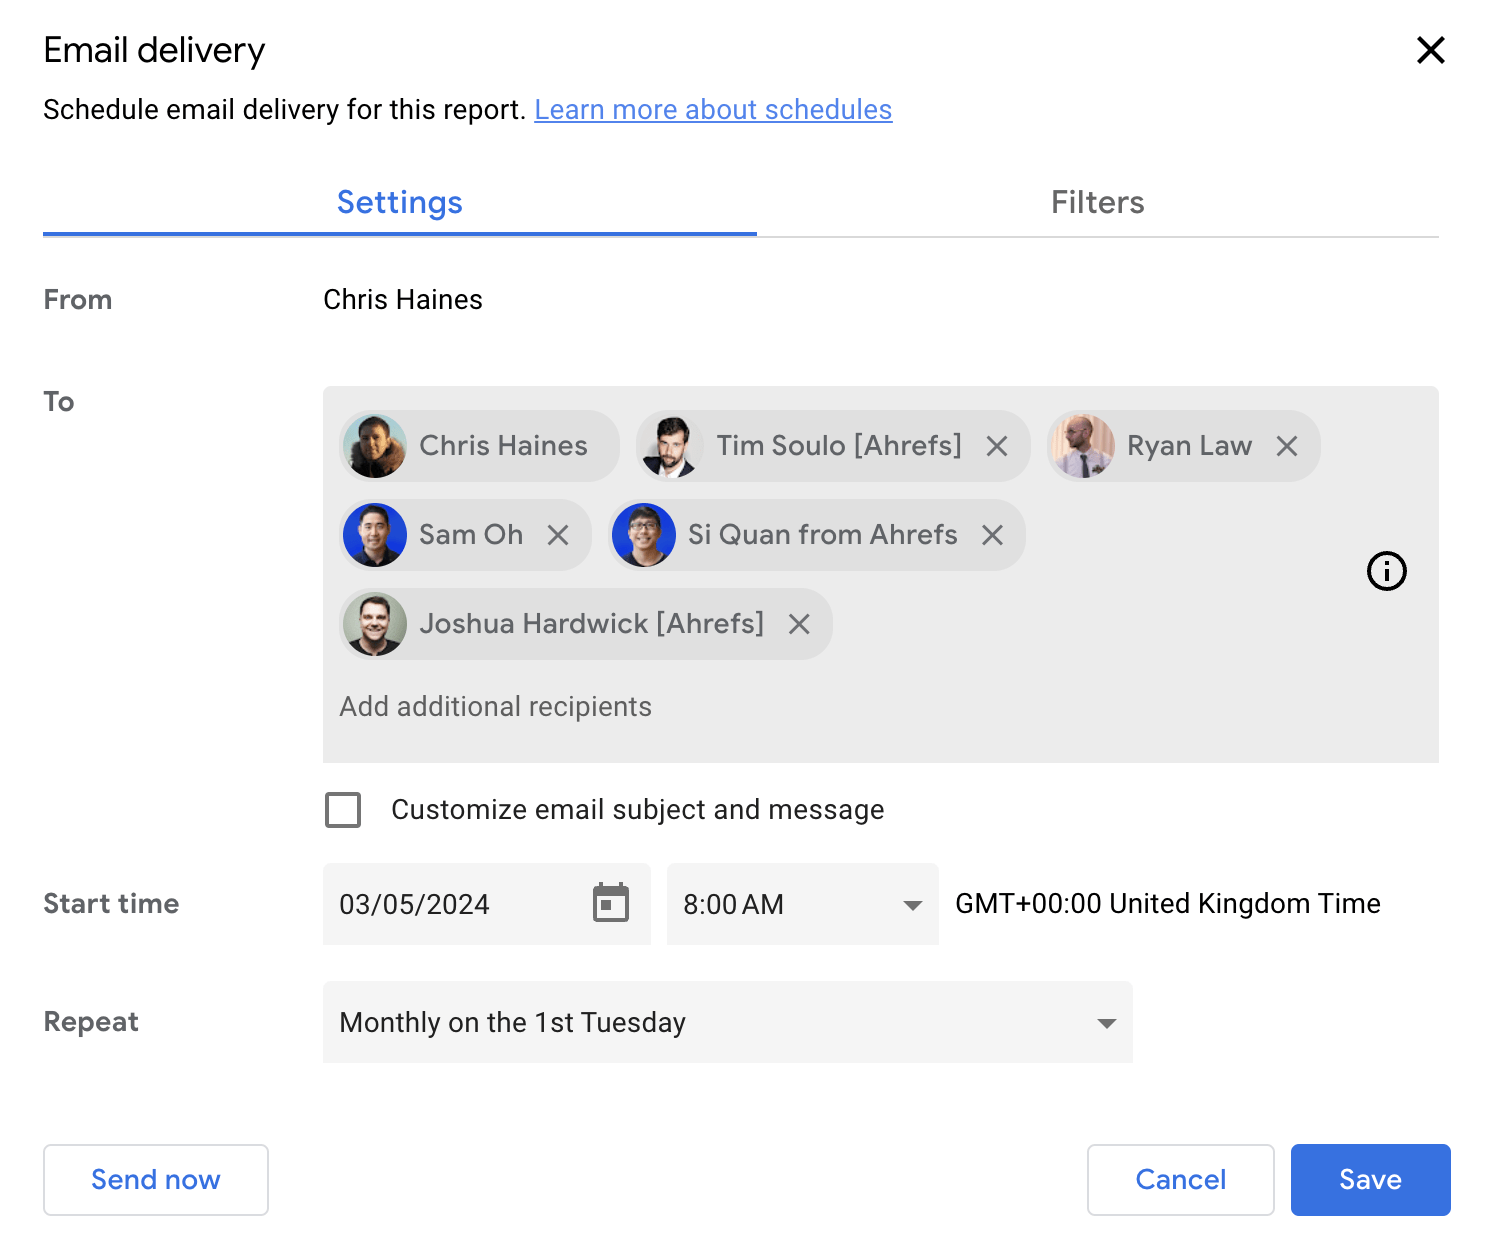Enable Customize email subject and message
Image resolution: width=1498 pixels, height=1256 pixels.
(343, 810)
